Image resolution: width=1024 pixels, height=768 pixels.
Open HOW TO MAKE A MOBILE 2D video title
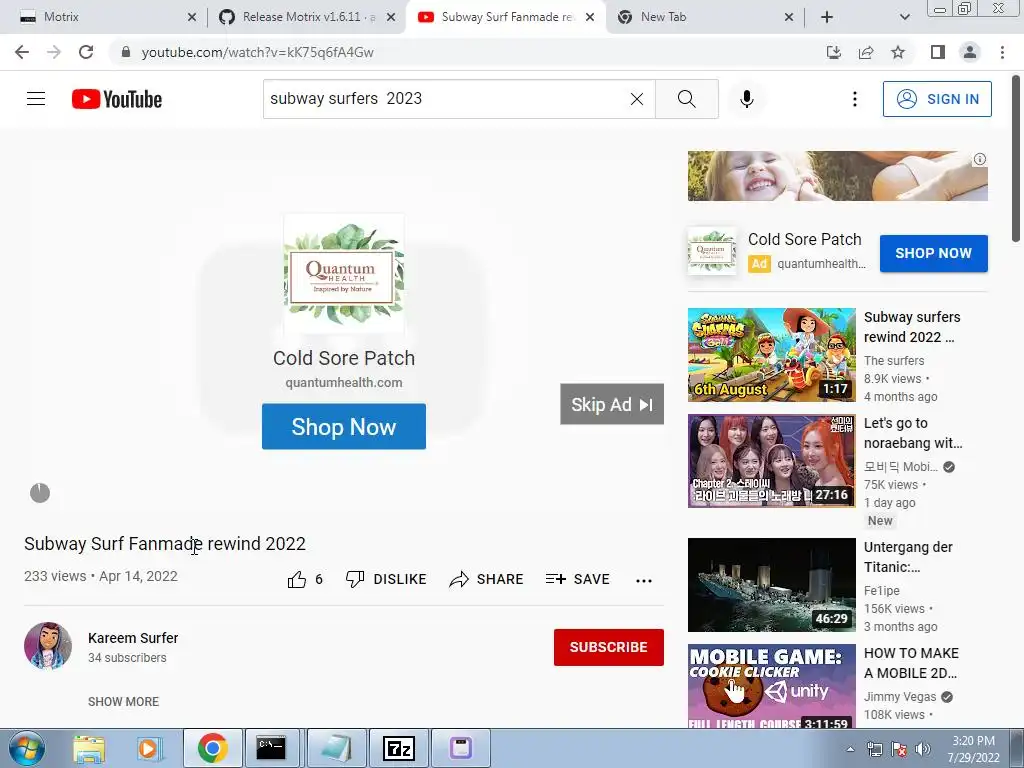pos(911,663)
